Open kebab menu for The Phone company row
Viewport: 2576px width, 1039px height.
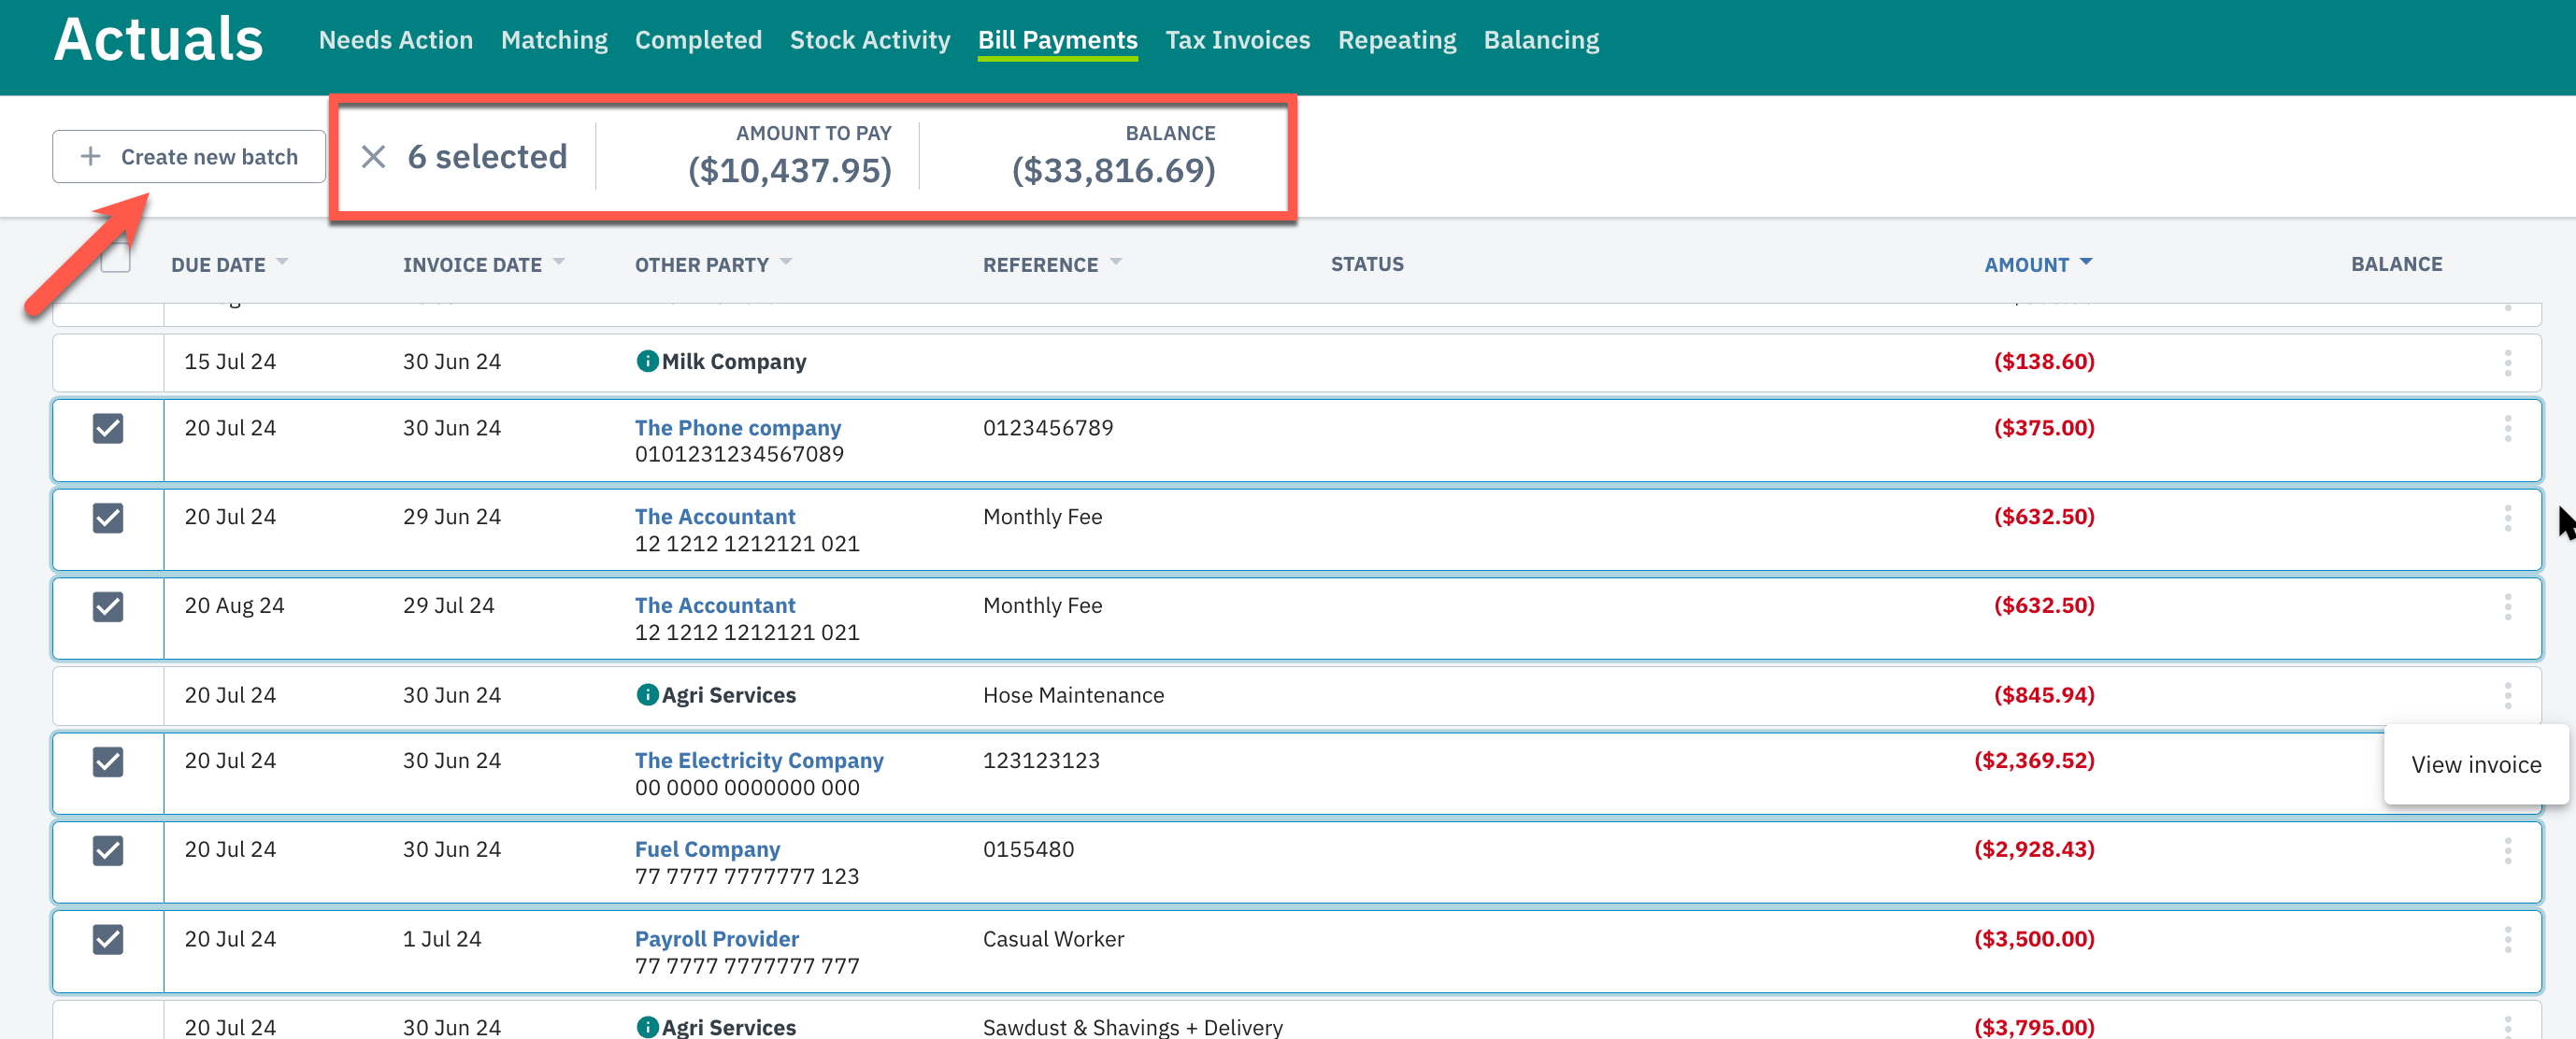coord(2507,429)
